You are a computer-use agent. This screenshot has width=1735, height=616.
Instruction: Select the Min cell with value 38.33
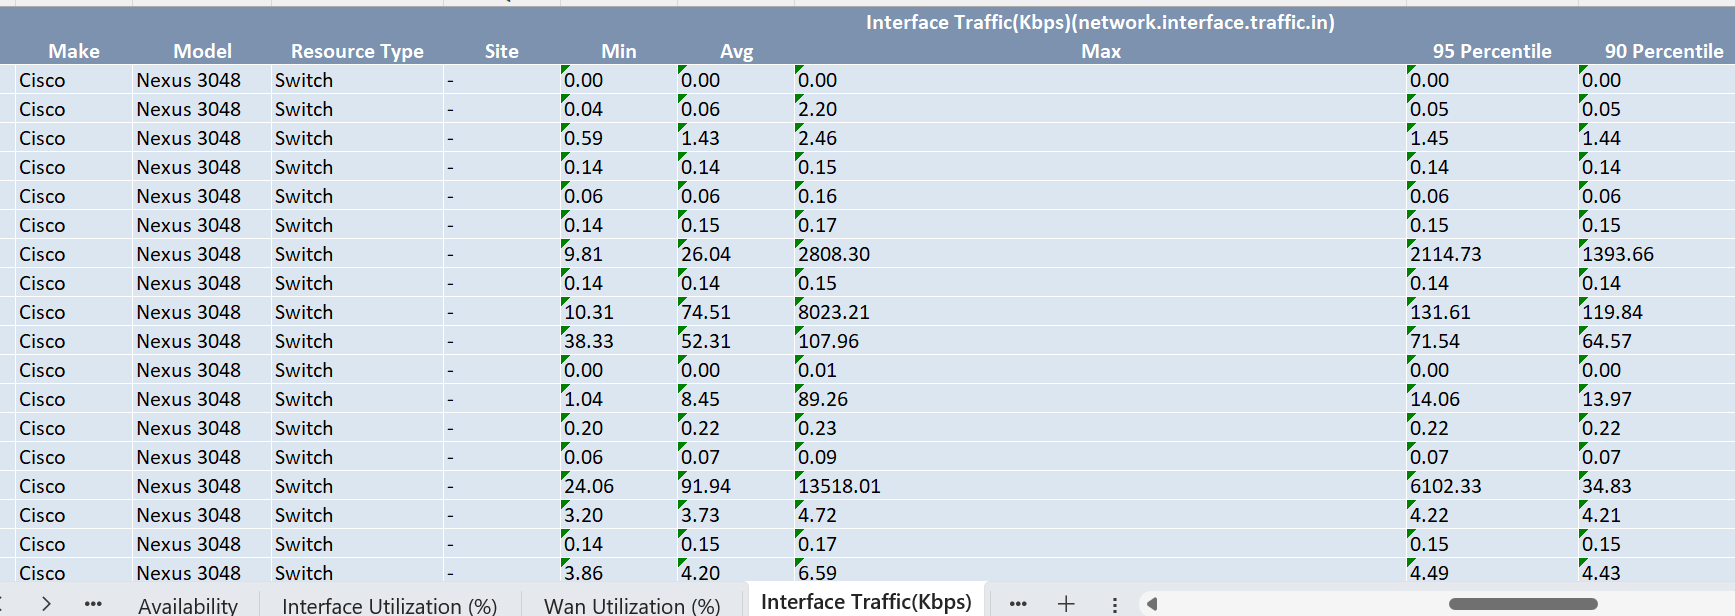[618, 341]
